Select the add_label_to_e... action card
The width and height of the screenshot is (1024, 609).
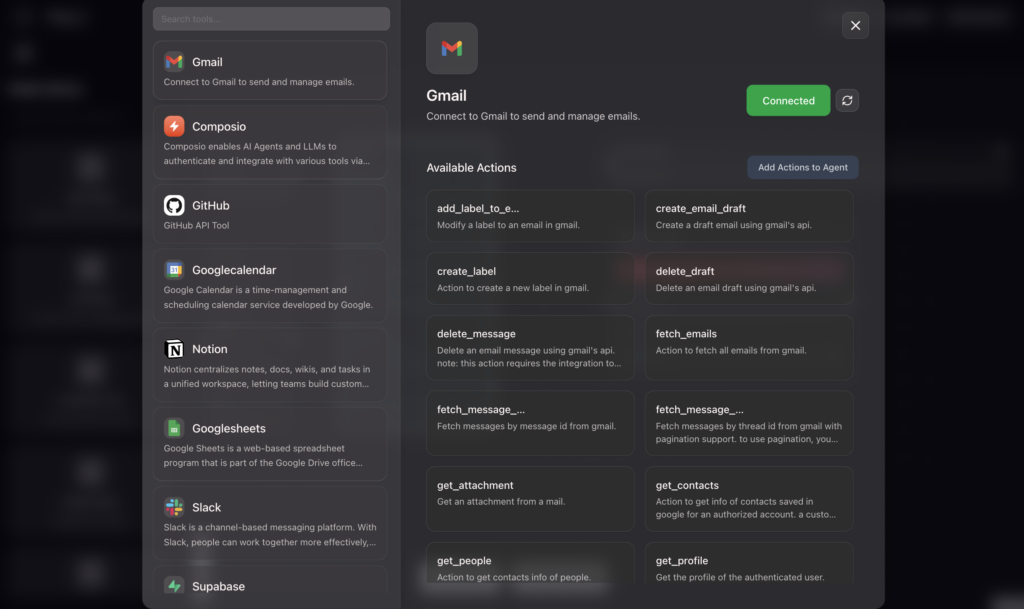(x=530, y=216)
